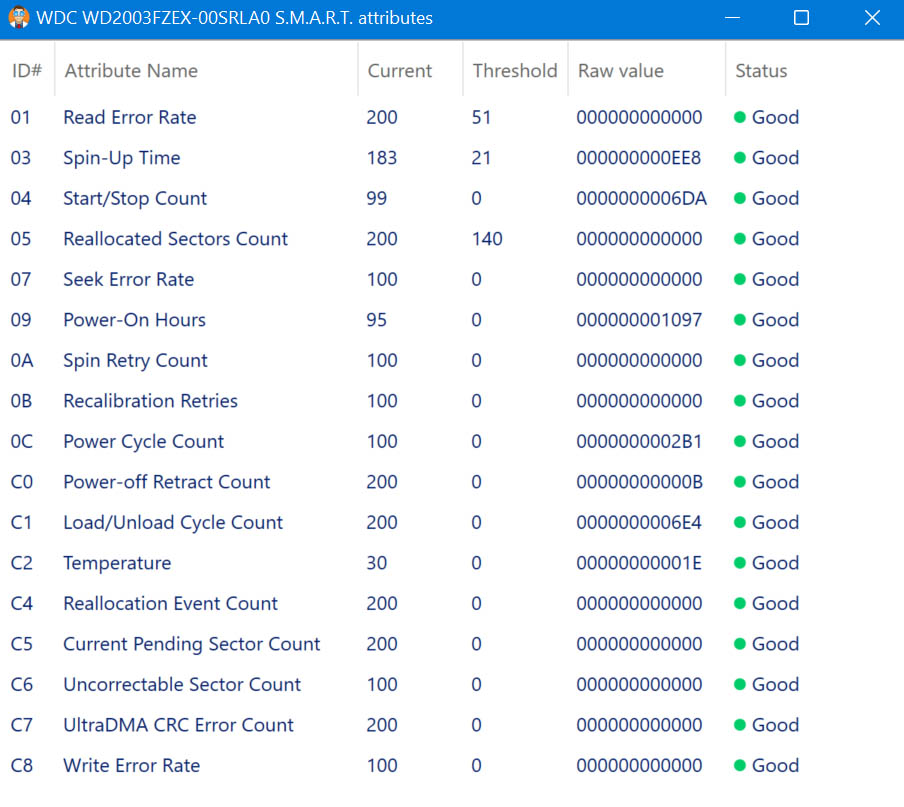
Task: Click ID C8 in the ID column
Action: tap(22, 765)
